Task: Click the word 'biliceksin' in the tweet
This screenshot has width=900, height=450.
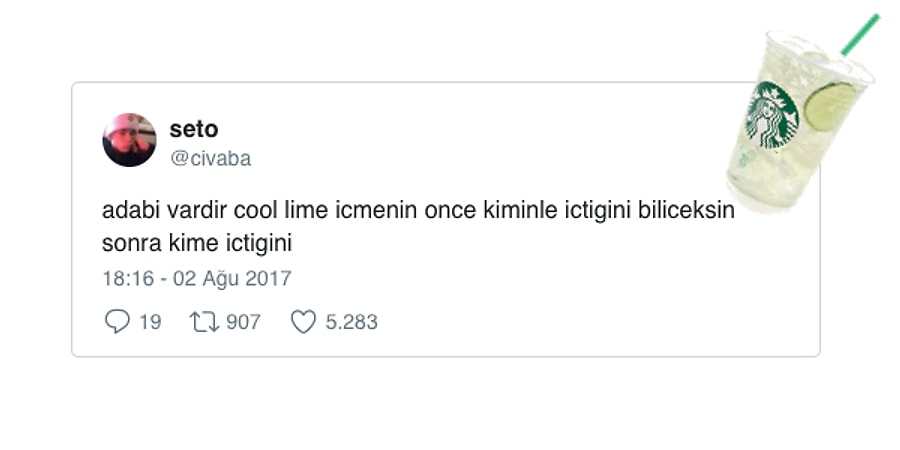Action: click(686, 211)
